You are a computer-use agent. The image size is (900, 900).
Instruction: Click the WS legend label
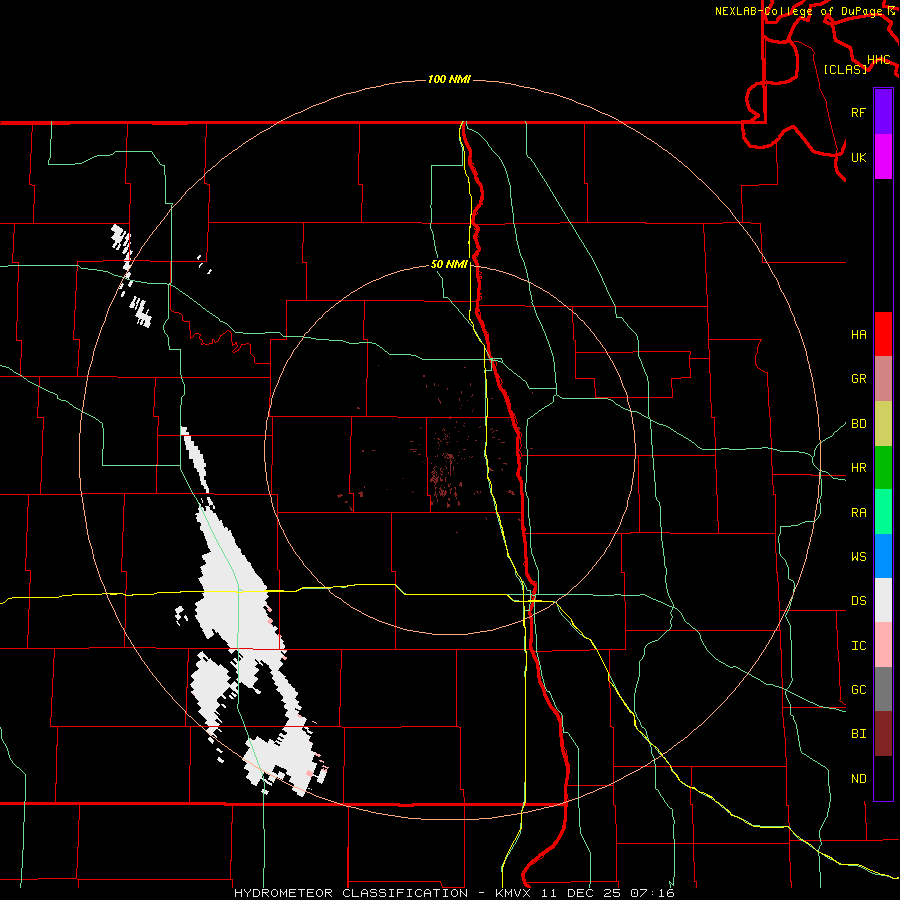858,557
